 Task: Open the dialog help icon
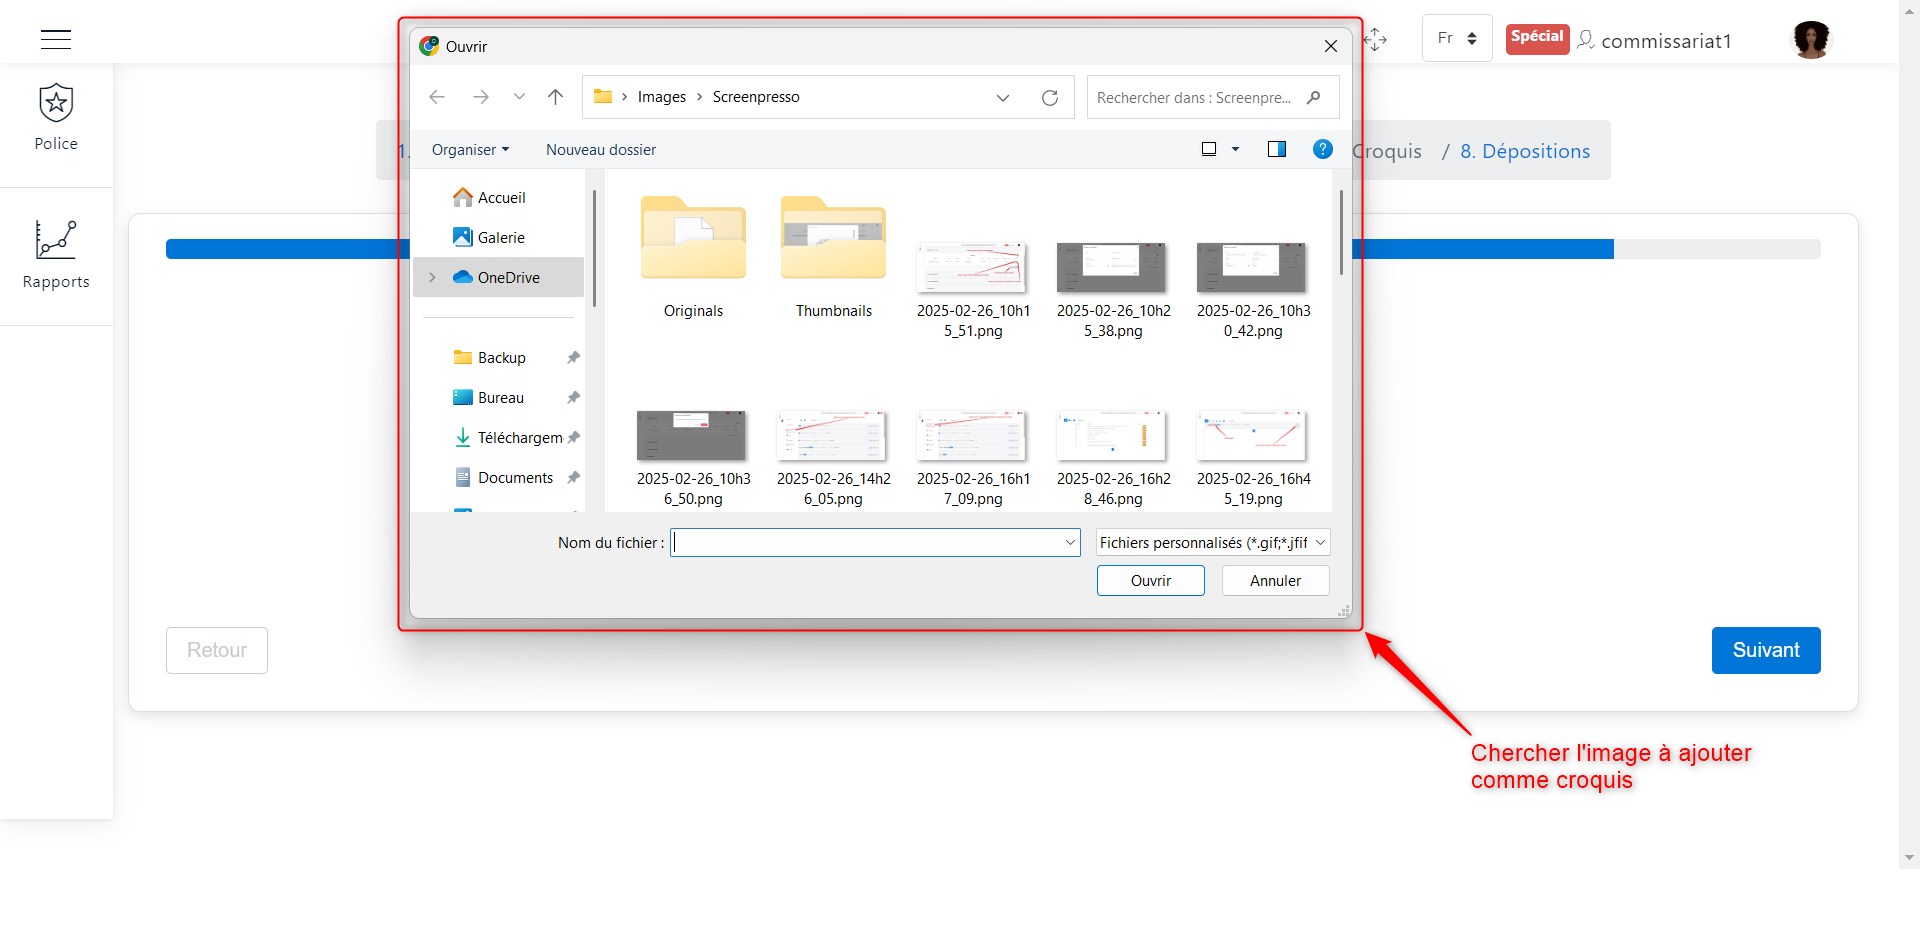coord(1323,149)
